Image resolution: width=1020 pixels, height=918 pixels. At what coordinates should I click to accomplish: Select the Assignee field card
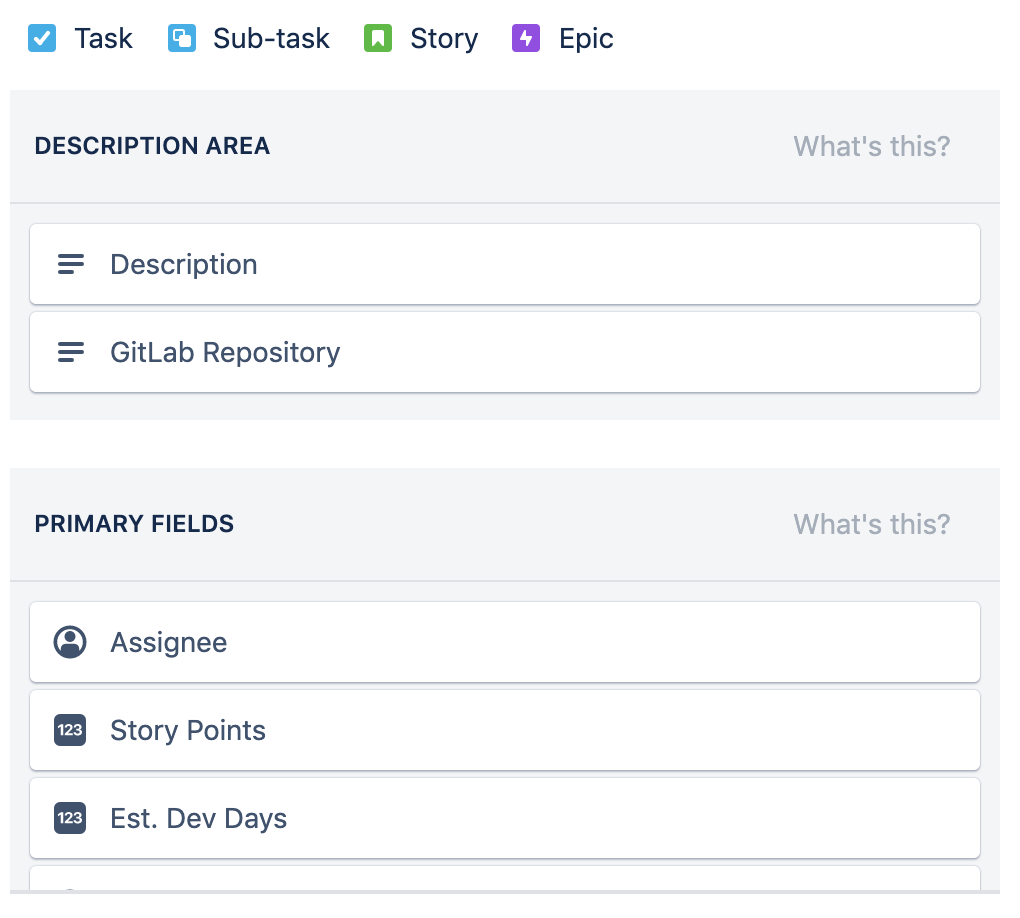pyautogui.click(x=505, y=642)
